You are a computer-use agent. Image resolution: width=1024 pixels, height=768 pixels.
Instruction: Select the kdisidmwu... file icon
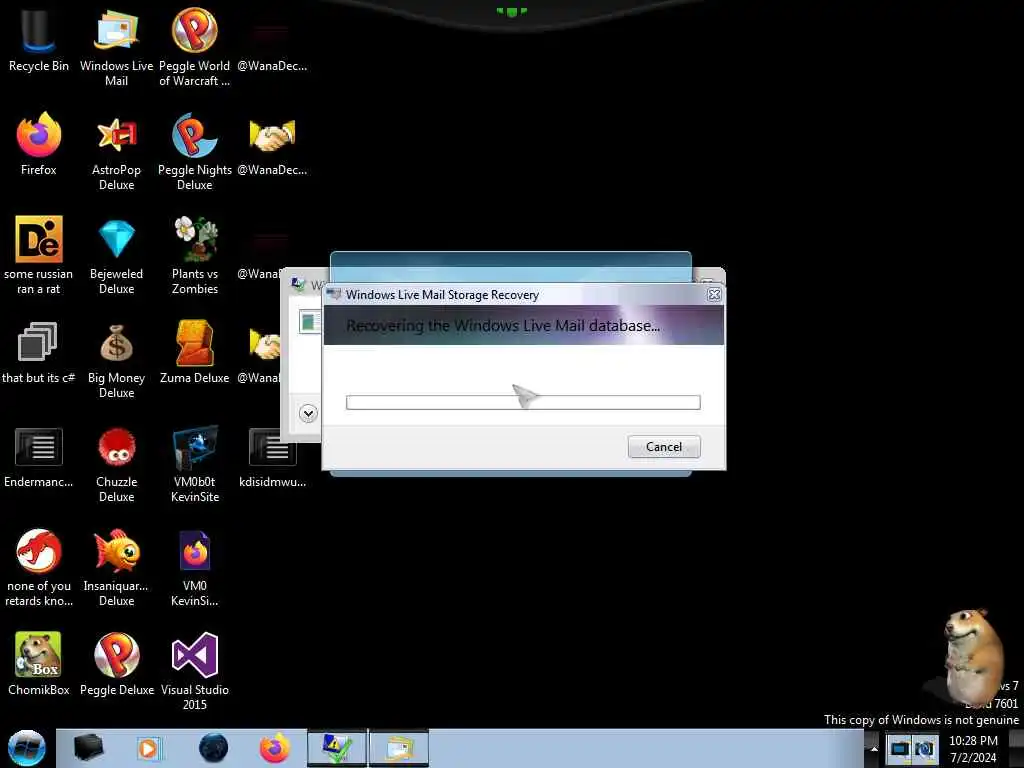(272, 457)
